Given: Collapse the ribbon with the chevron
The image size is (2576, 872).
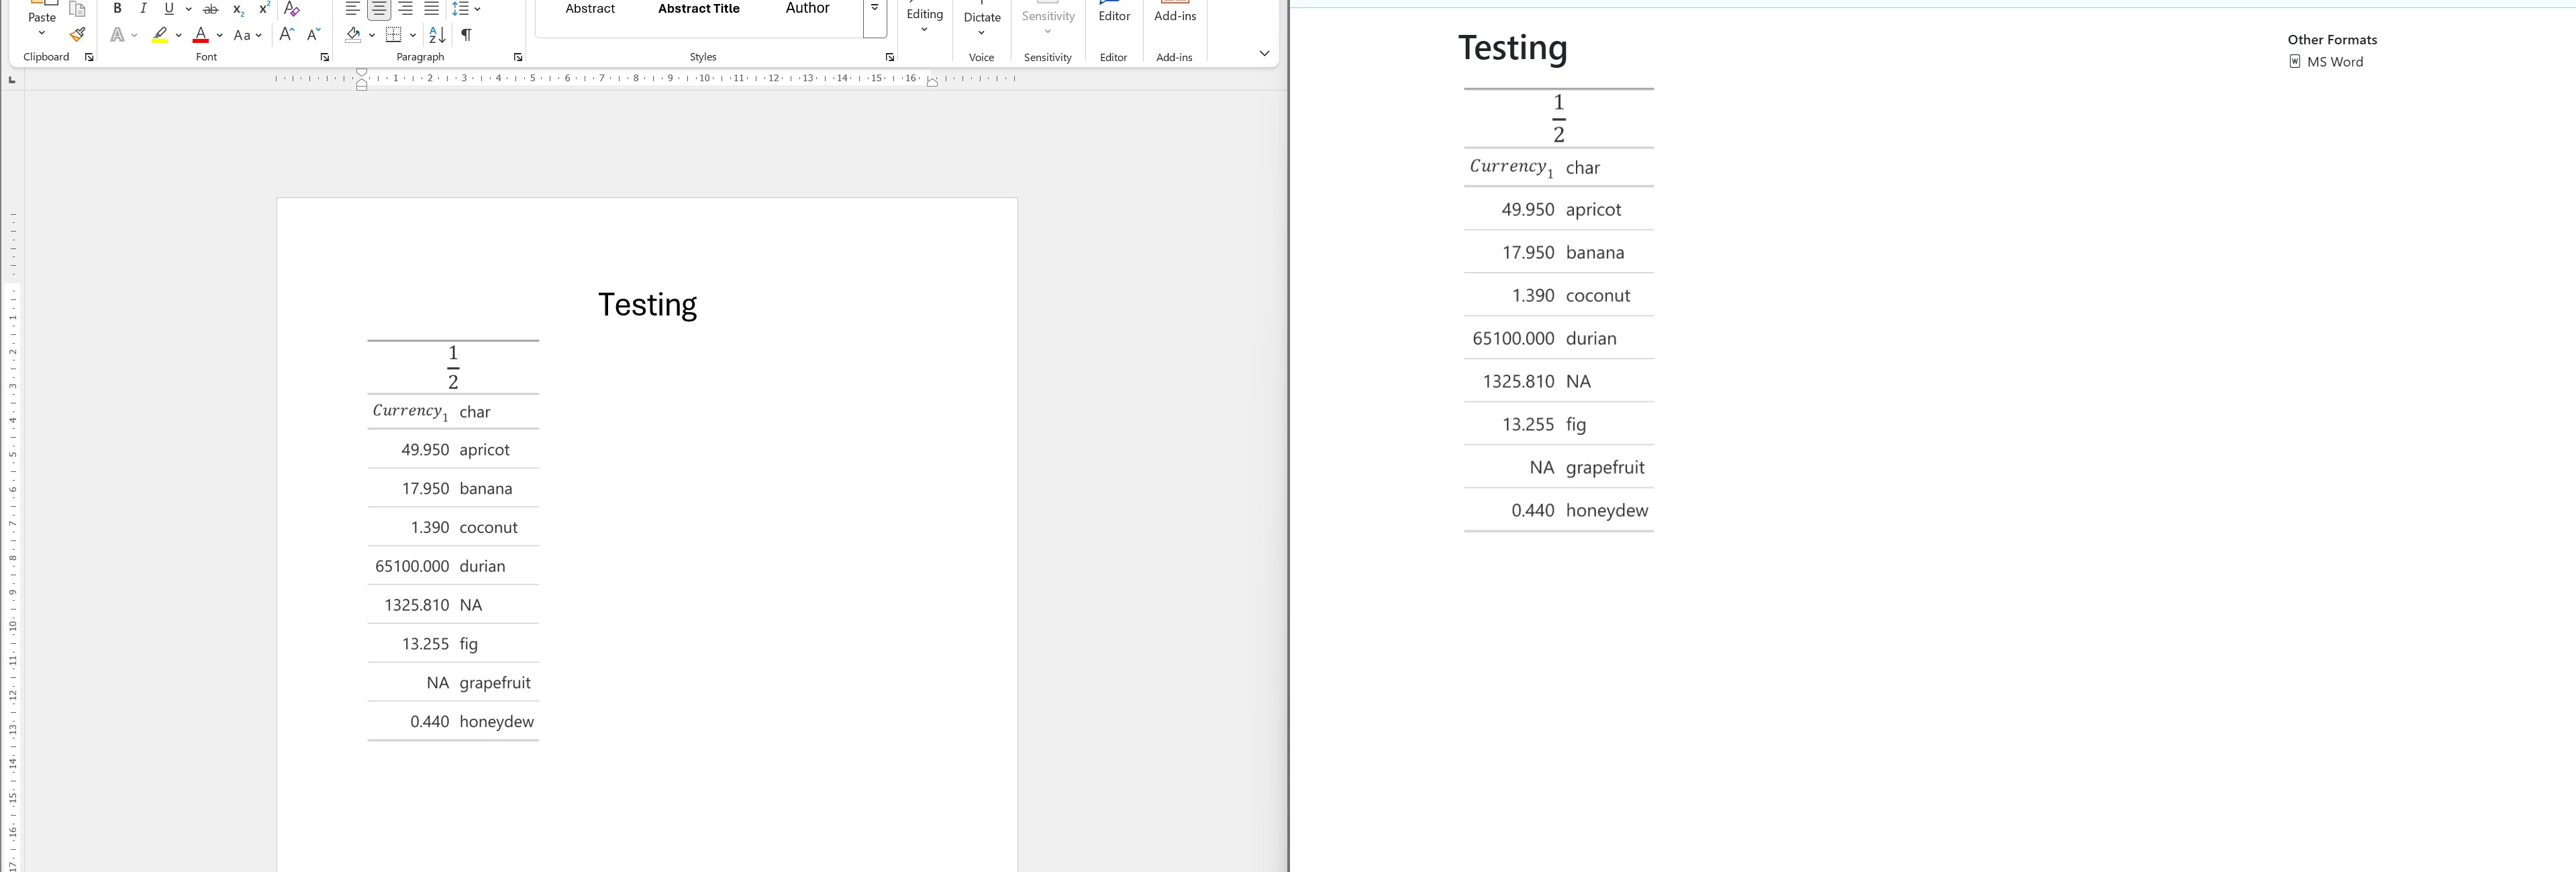Looking at the screenshot, I should 1264,54.
